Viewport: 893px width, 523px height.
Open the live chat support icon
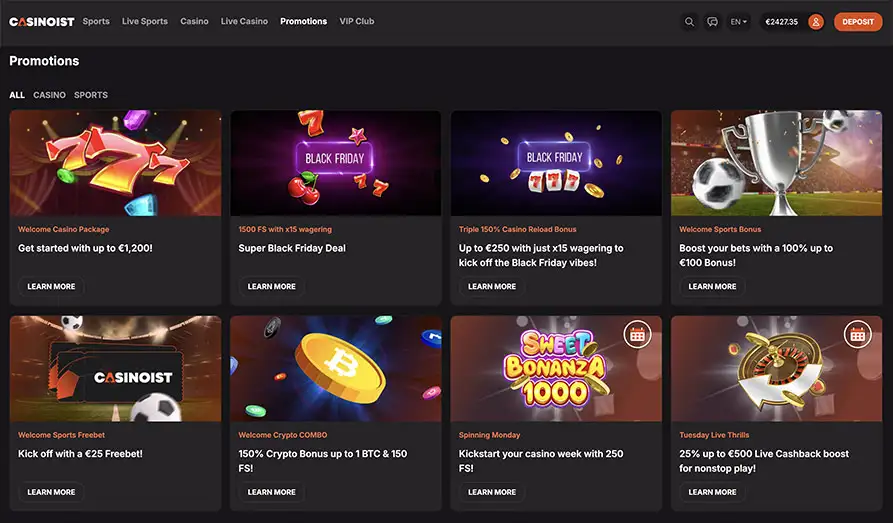pos(712,22)
